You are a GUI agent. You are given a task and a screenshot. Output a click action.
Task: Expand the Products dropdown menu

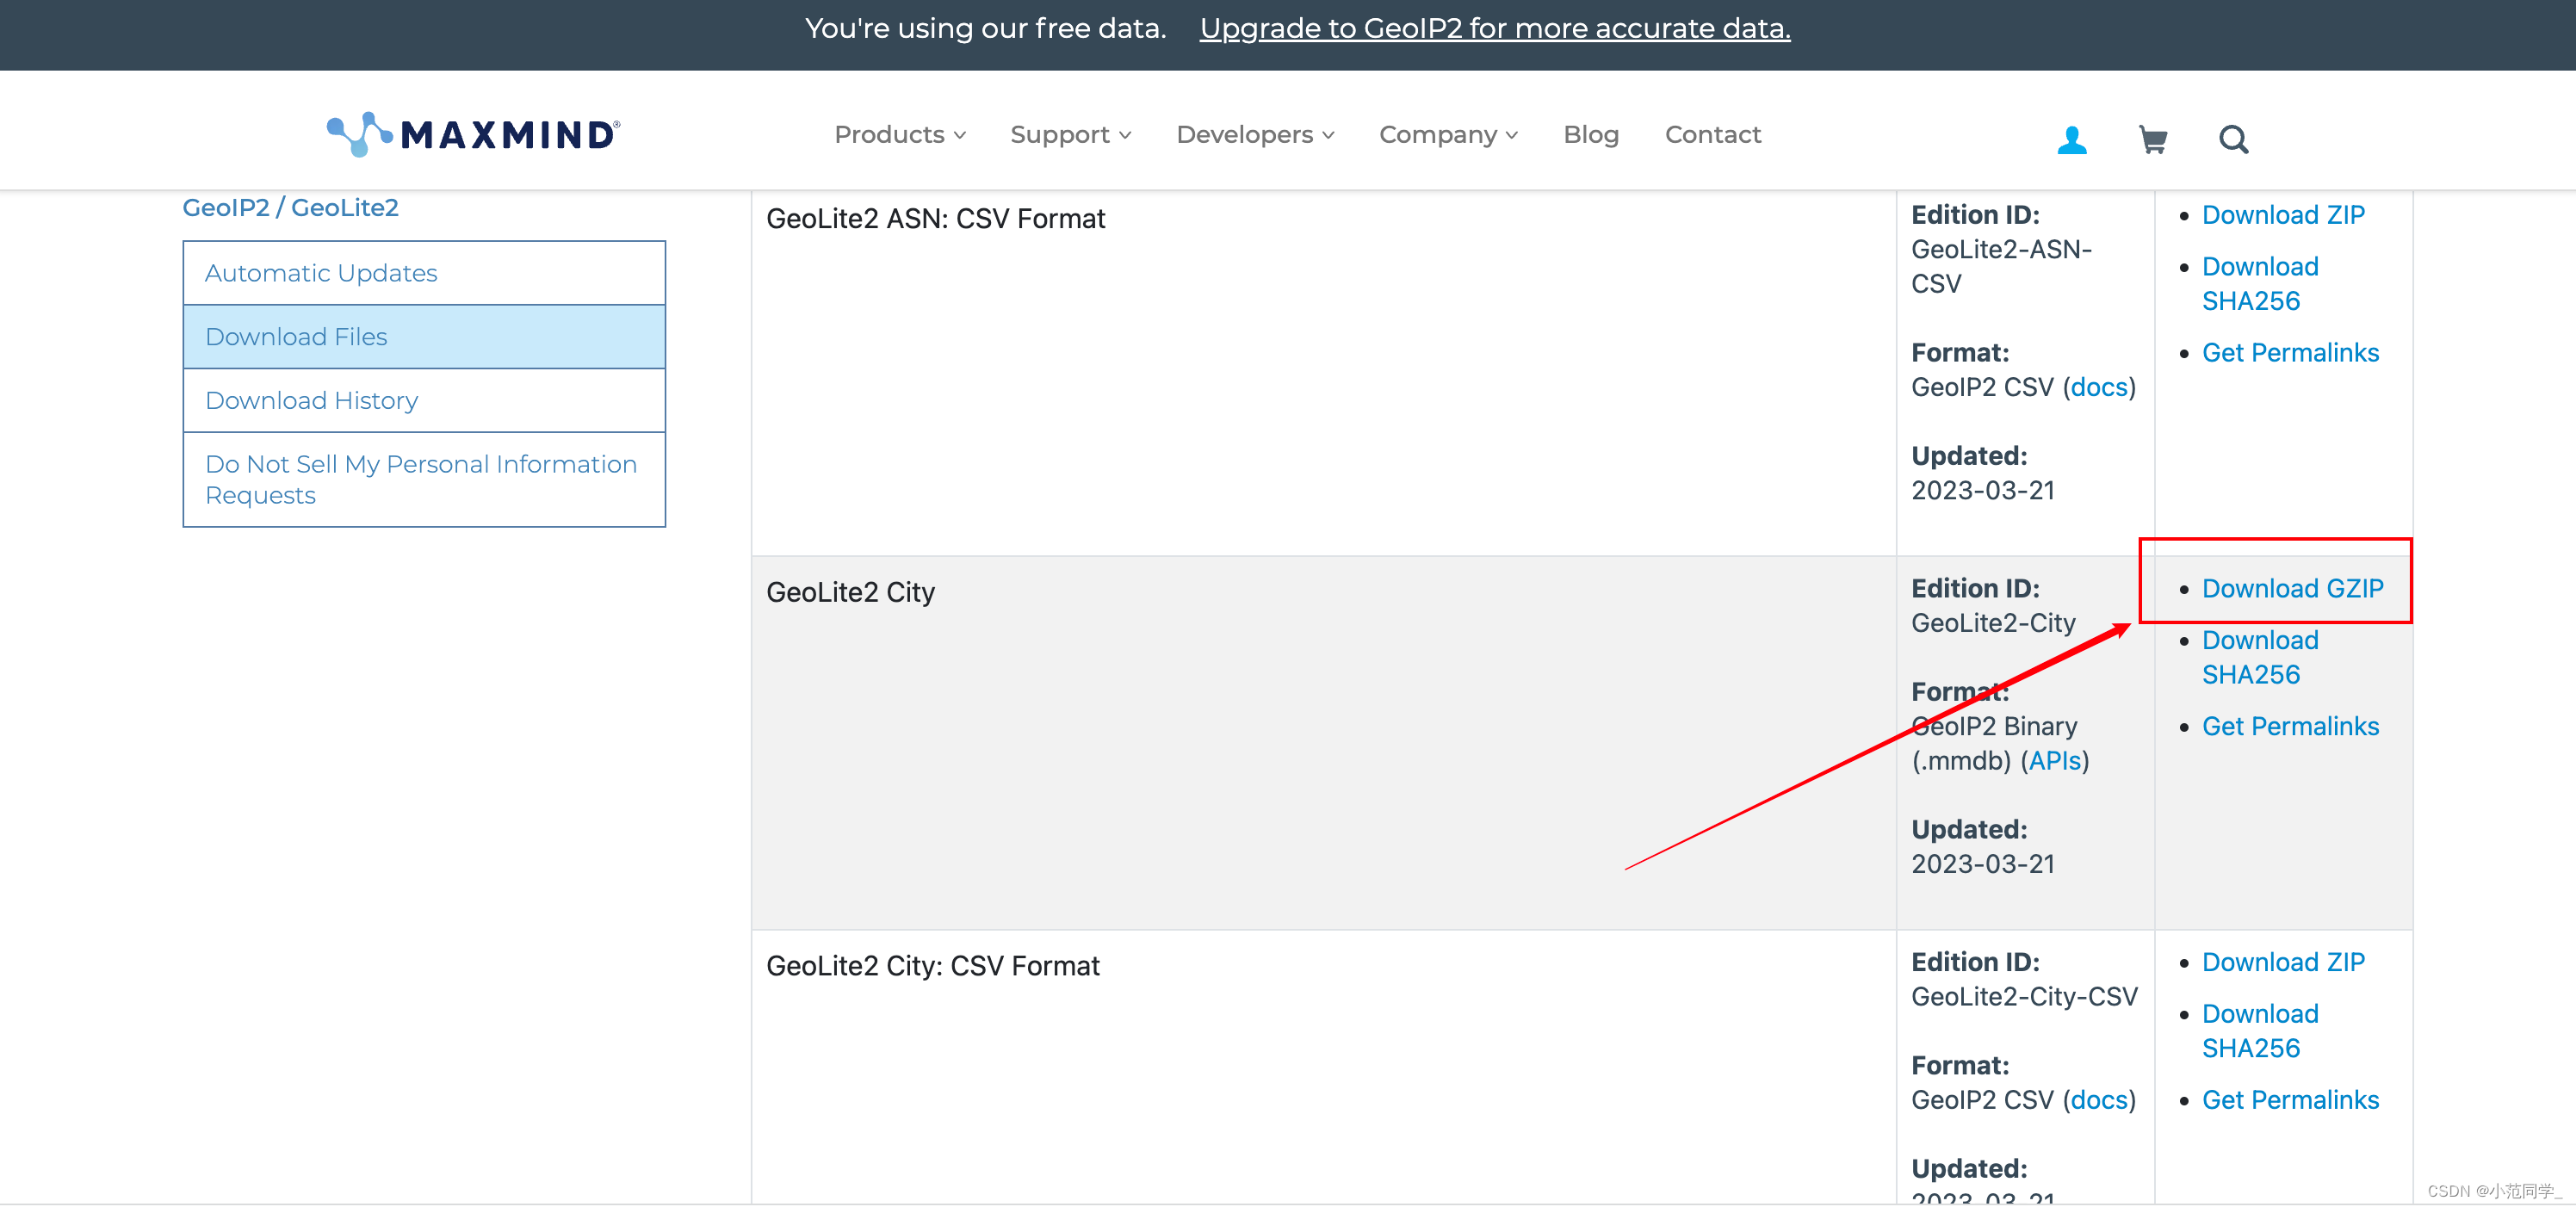(899, 134)
